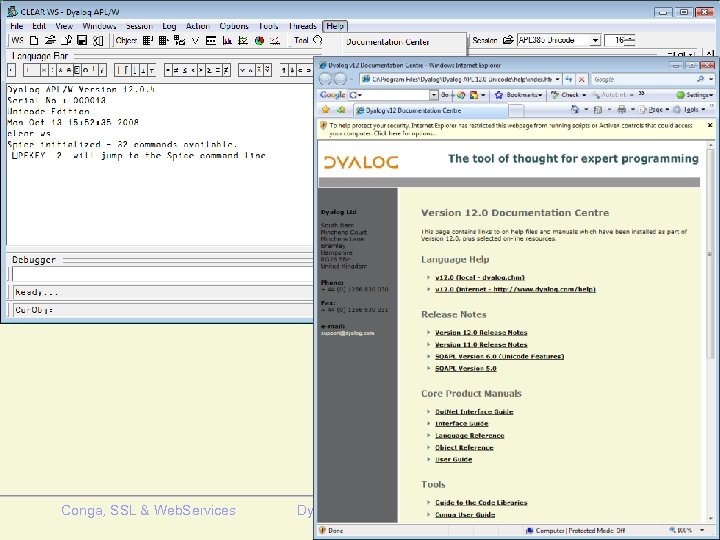Insert the logical OR symbol from the Language Bar

pyautogui.click(x=243, y=70)
